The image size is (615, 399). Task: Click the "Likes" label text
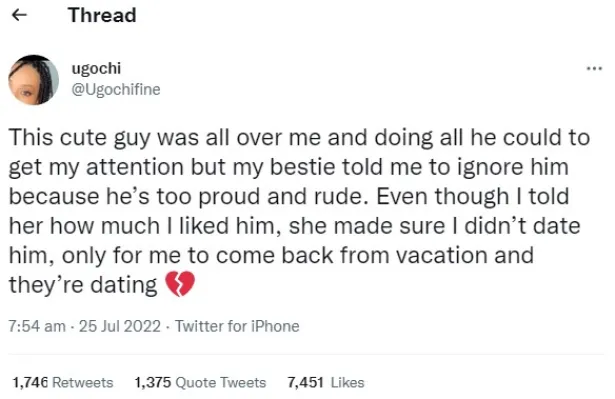[348, 382]
